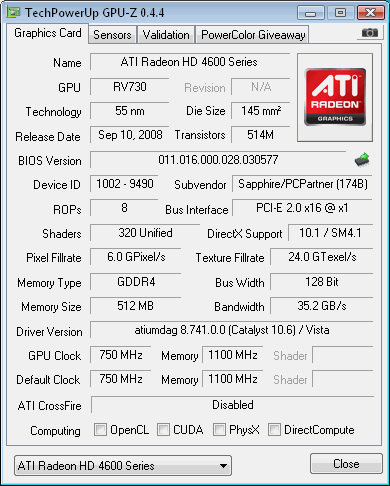Select the Graphics Card tab
The height and width of the screenshot is (486, 390).
48,33
